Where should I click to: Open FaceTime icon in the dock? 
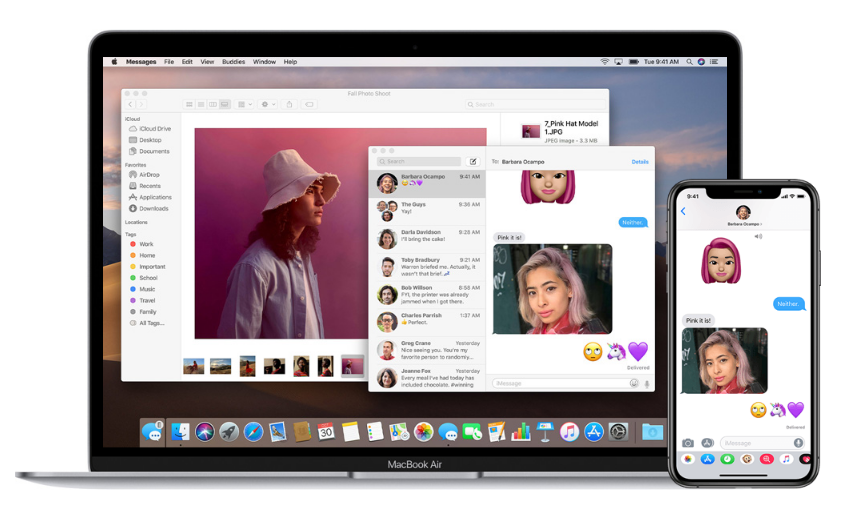472,432
